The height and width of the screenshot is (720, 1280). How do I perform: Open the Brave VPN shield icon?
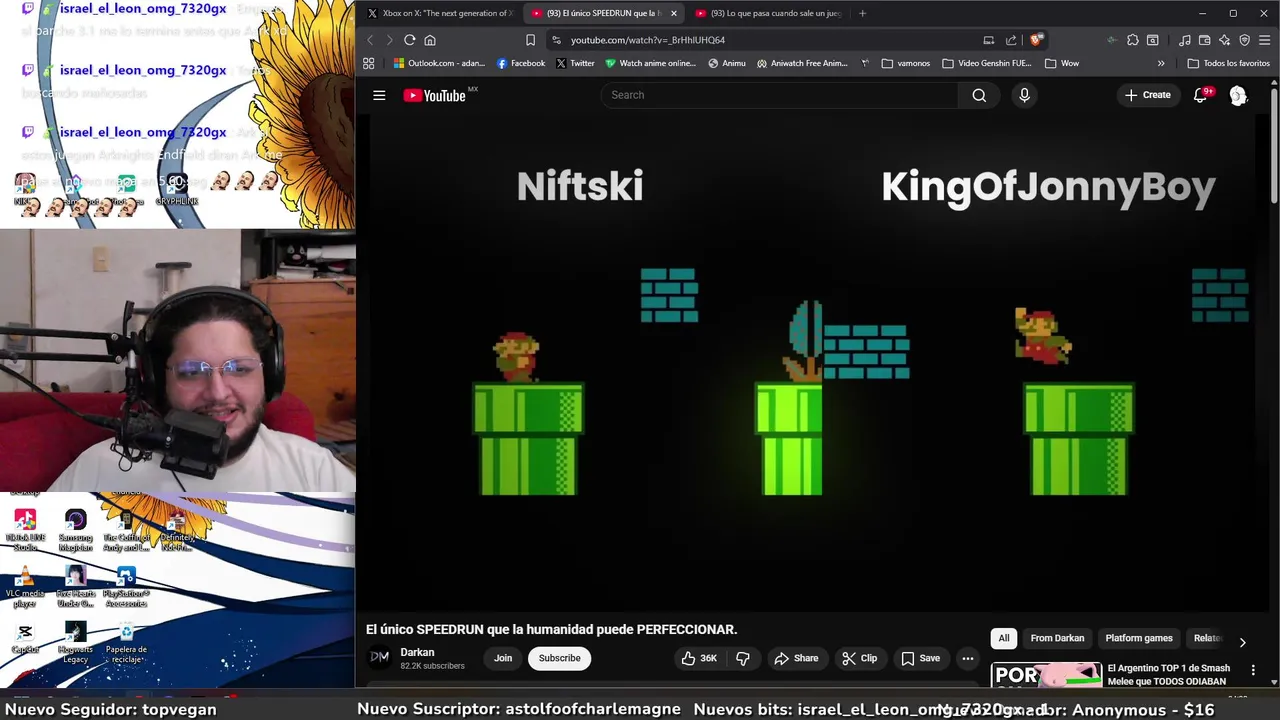click(x=1245, y=40)
